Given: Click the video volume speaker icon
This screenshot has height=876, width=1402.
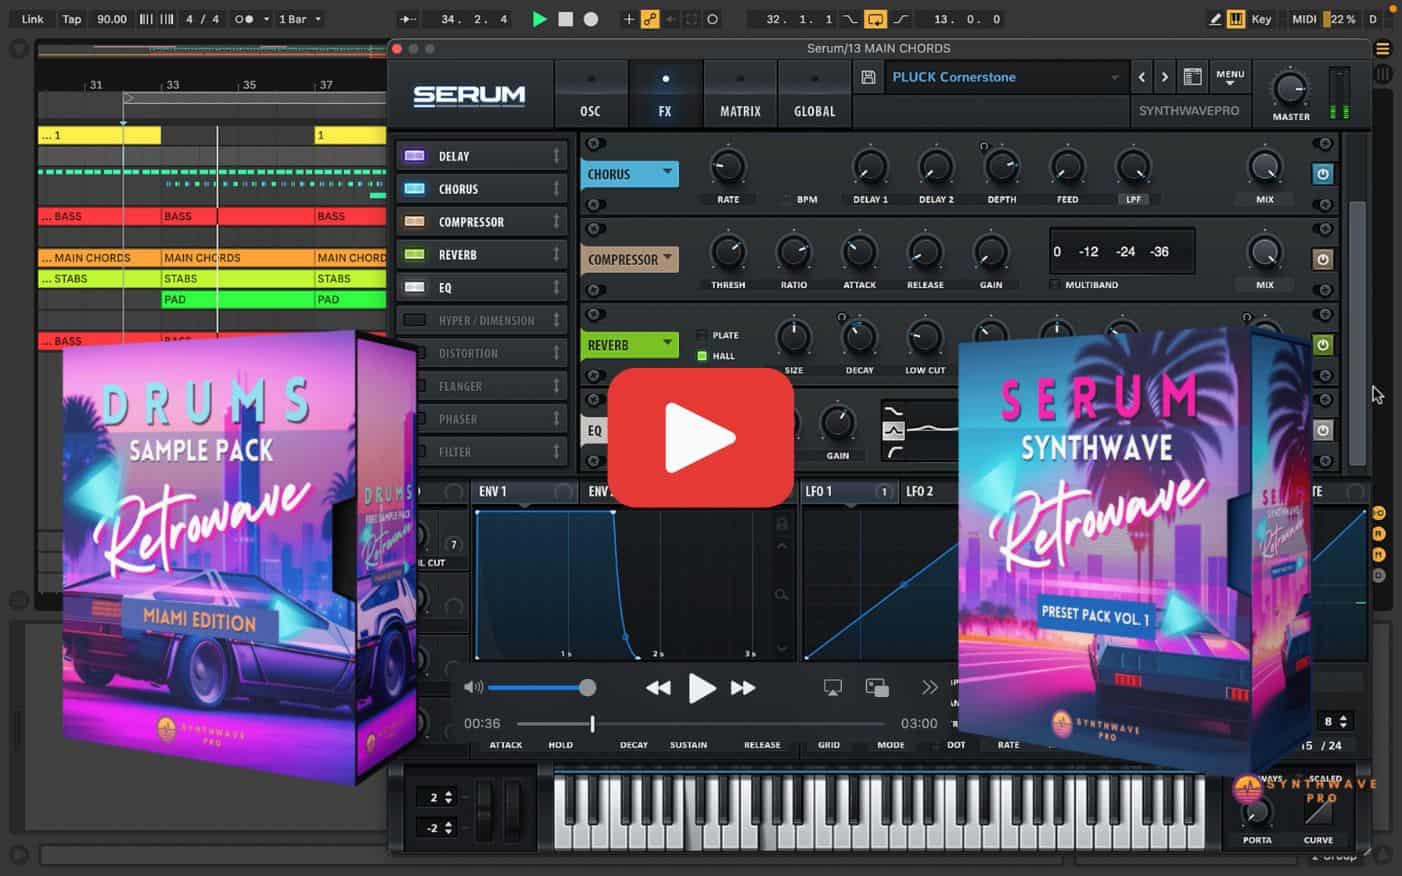Looking at the screenshot, I should tap(473, 687).
